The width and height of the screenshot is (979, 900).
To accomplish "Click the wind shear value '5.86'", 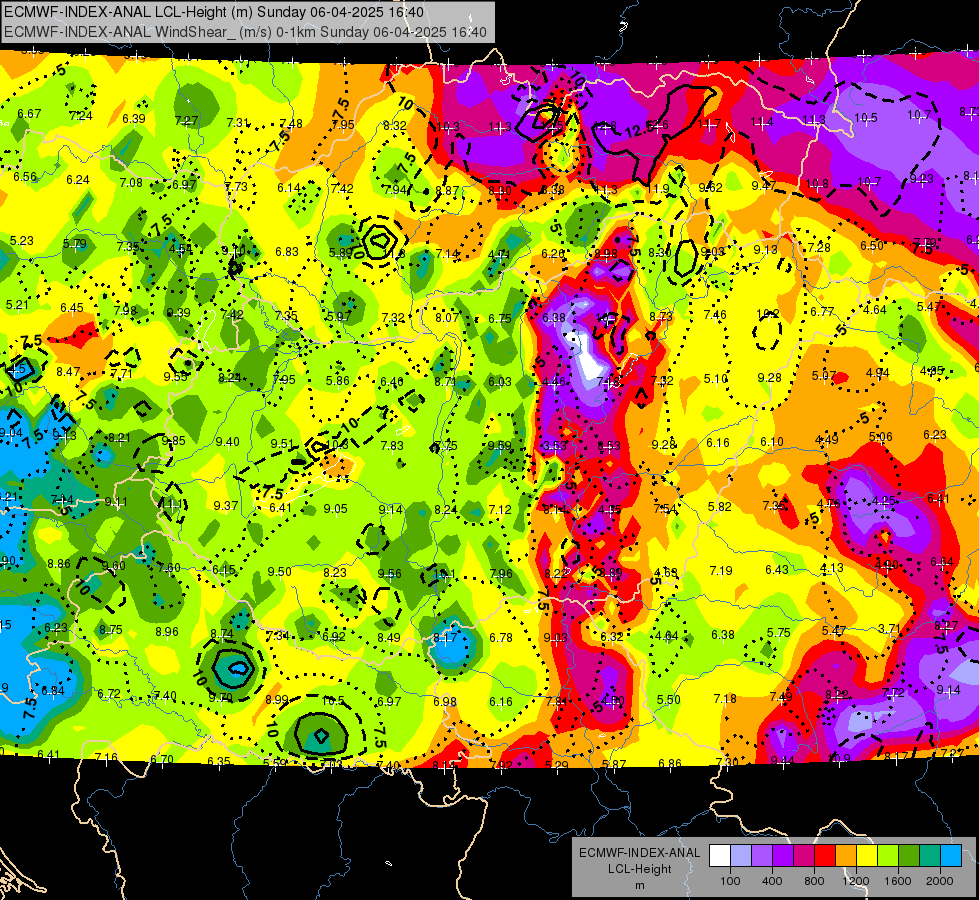I will [x=338, y=380].
